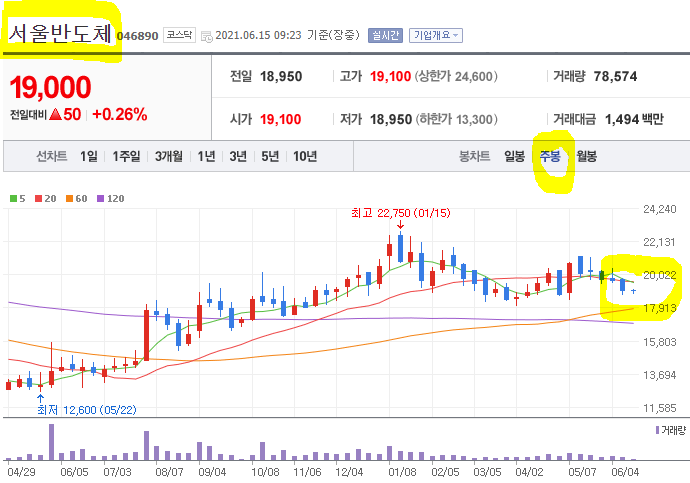Screen dimensions: 690x483
Task: Select the 5년 line chart tab
Action: [x=270, y=156]
